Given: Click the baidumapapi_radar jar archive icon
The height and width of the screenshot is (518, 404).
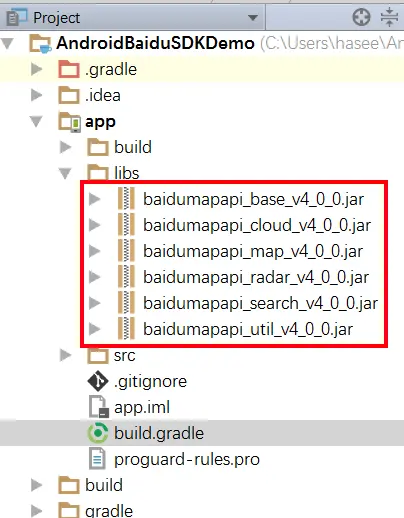Looking at the screenshot, I should click(127, 277).
